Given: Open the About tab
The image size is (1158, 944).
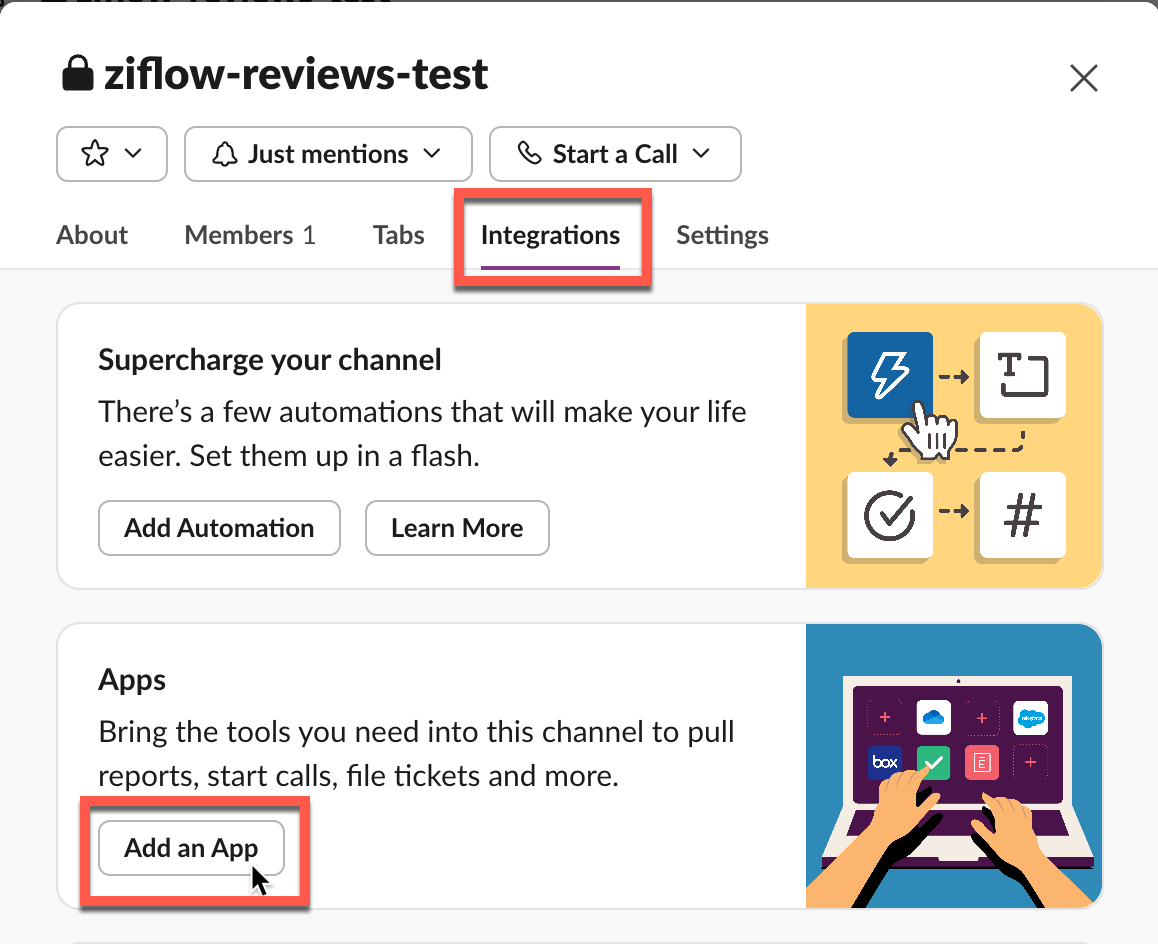Looking at the screenshot, I should coord(91,235).
